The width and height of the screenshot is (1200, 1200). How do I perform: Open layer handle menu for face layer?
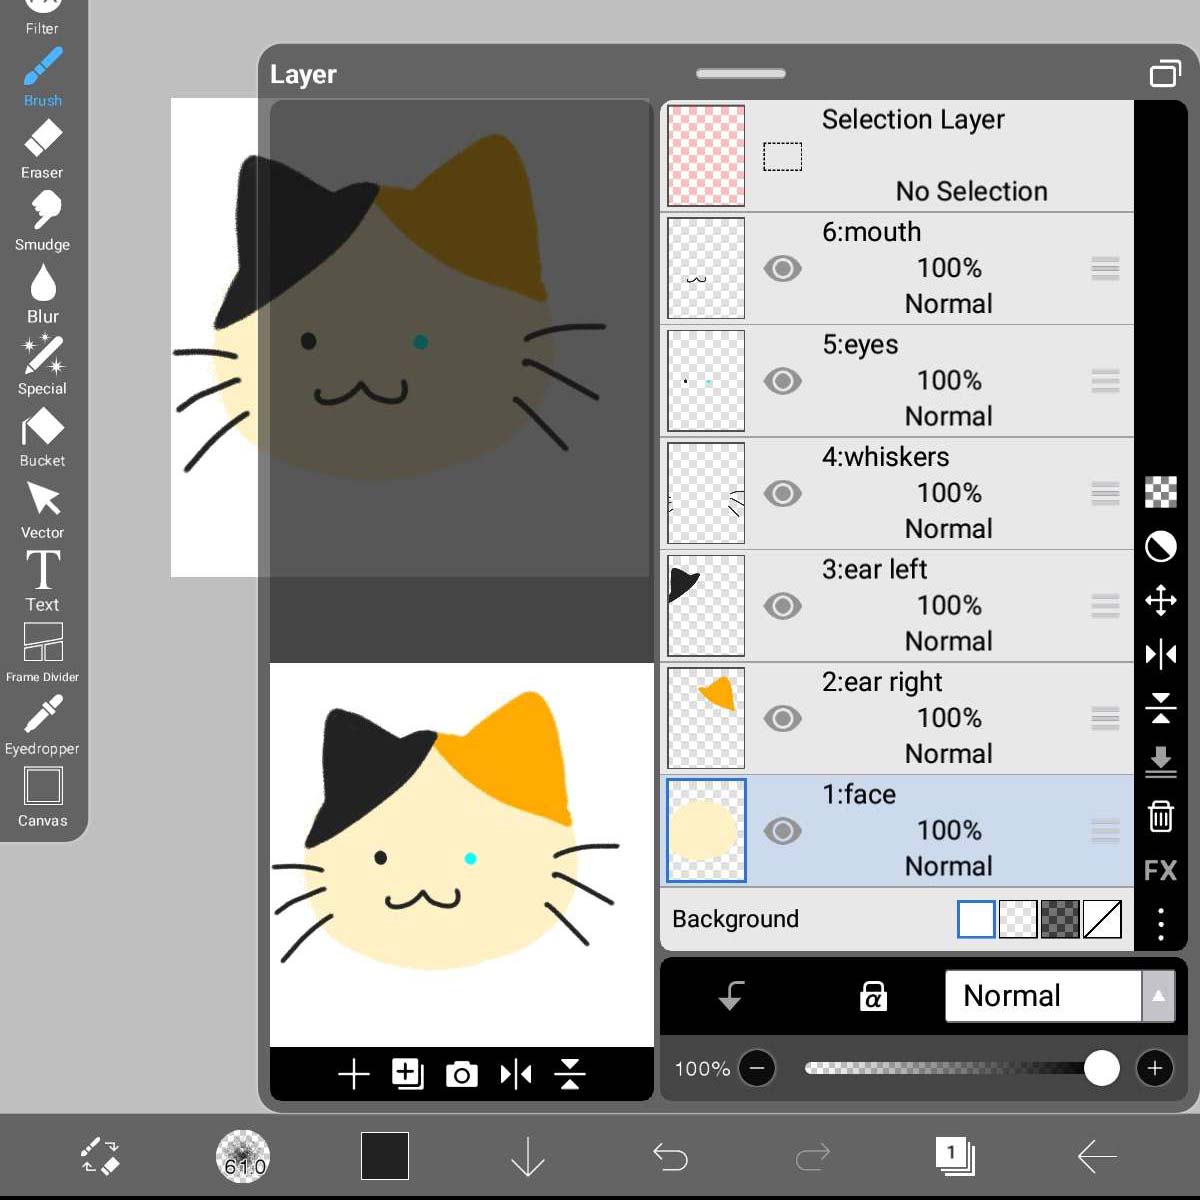coord(1105,831)
